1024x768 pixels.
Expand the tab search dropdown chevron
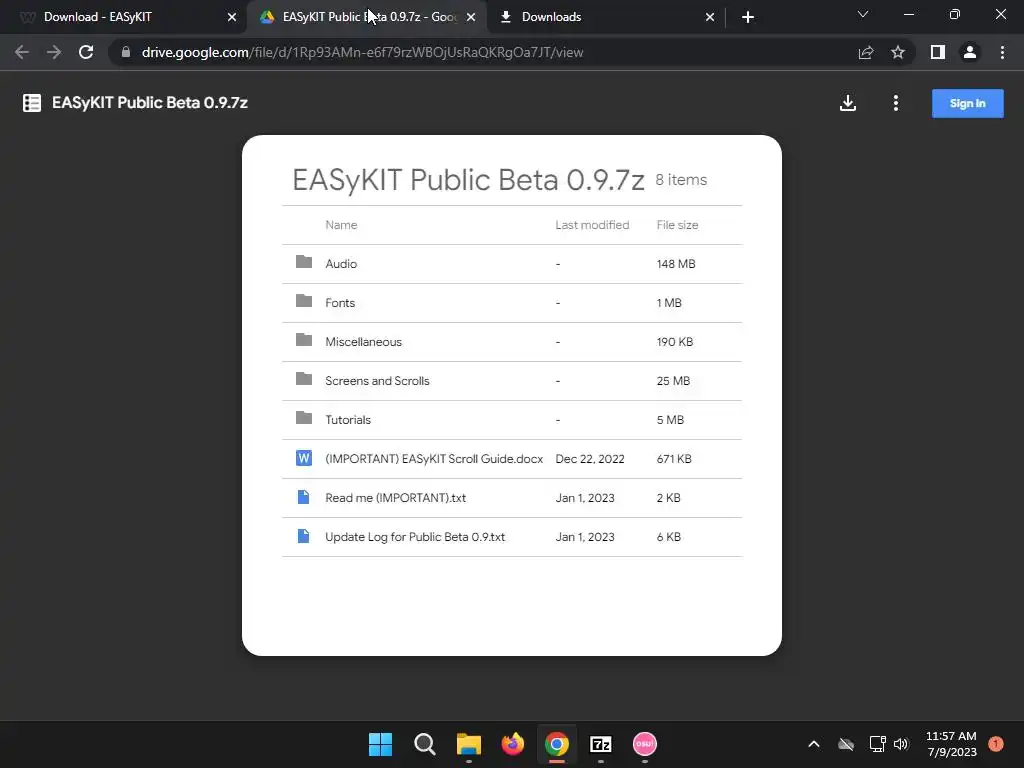(863, 14)
